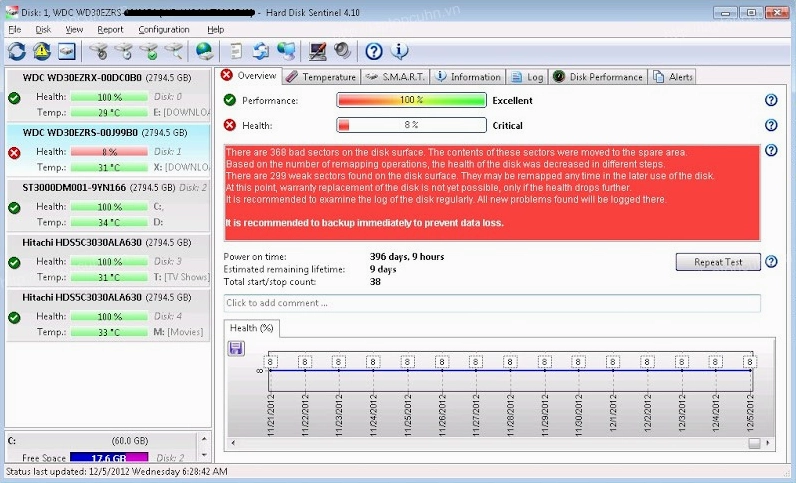Click the red X status icon for WD30EZRS
Screen dimensions: 796x483
click(x=14, y=153)
